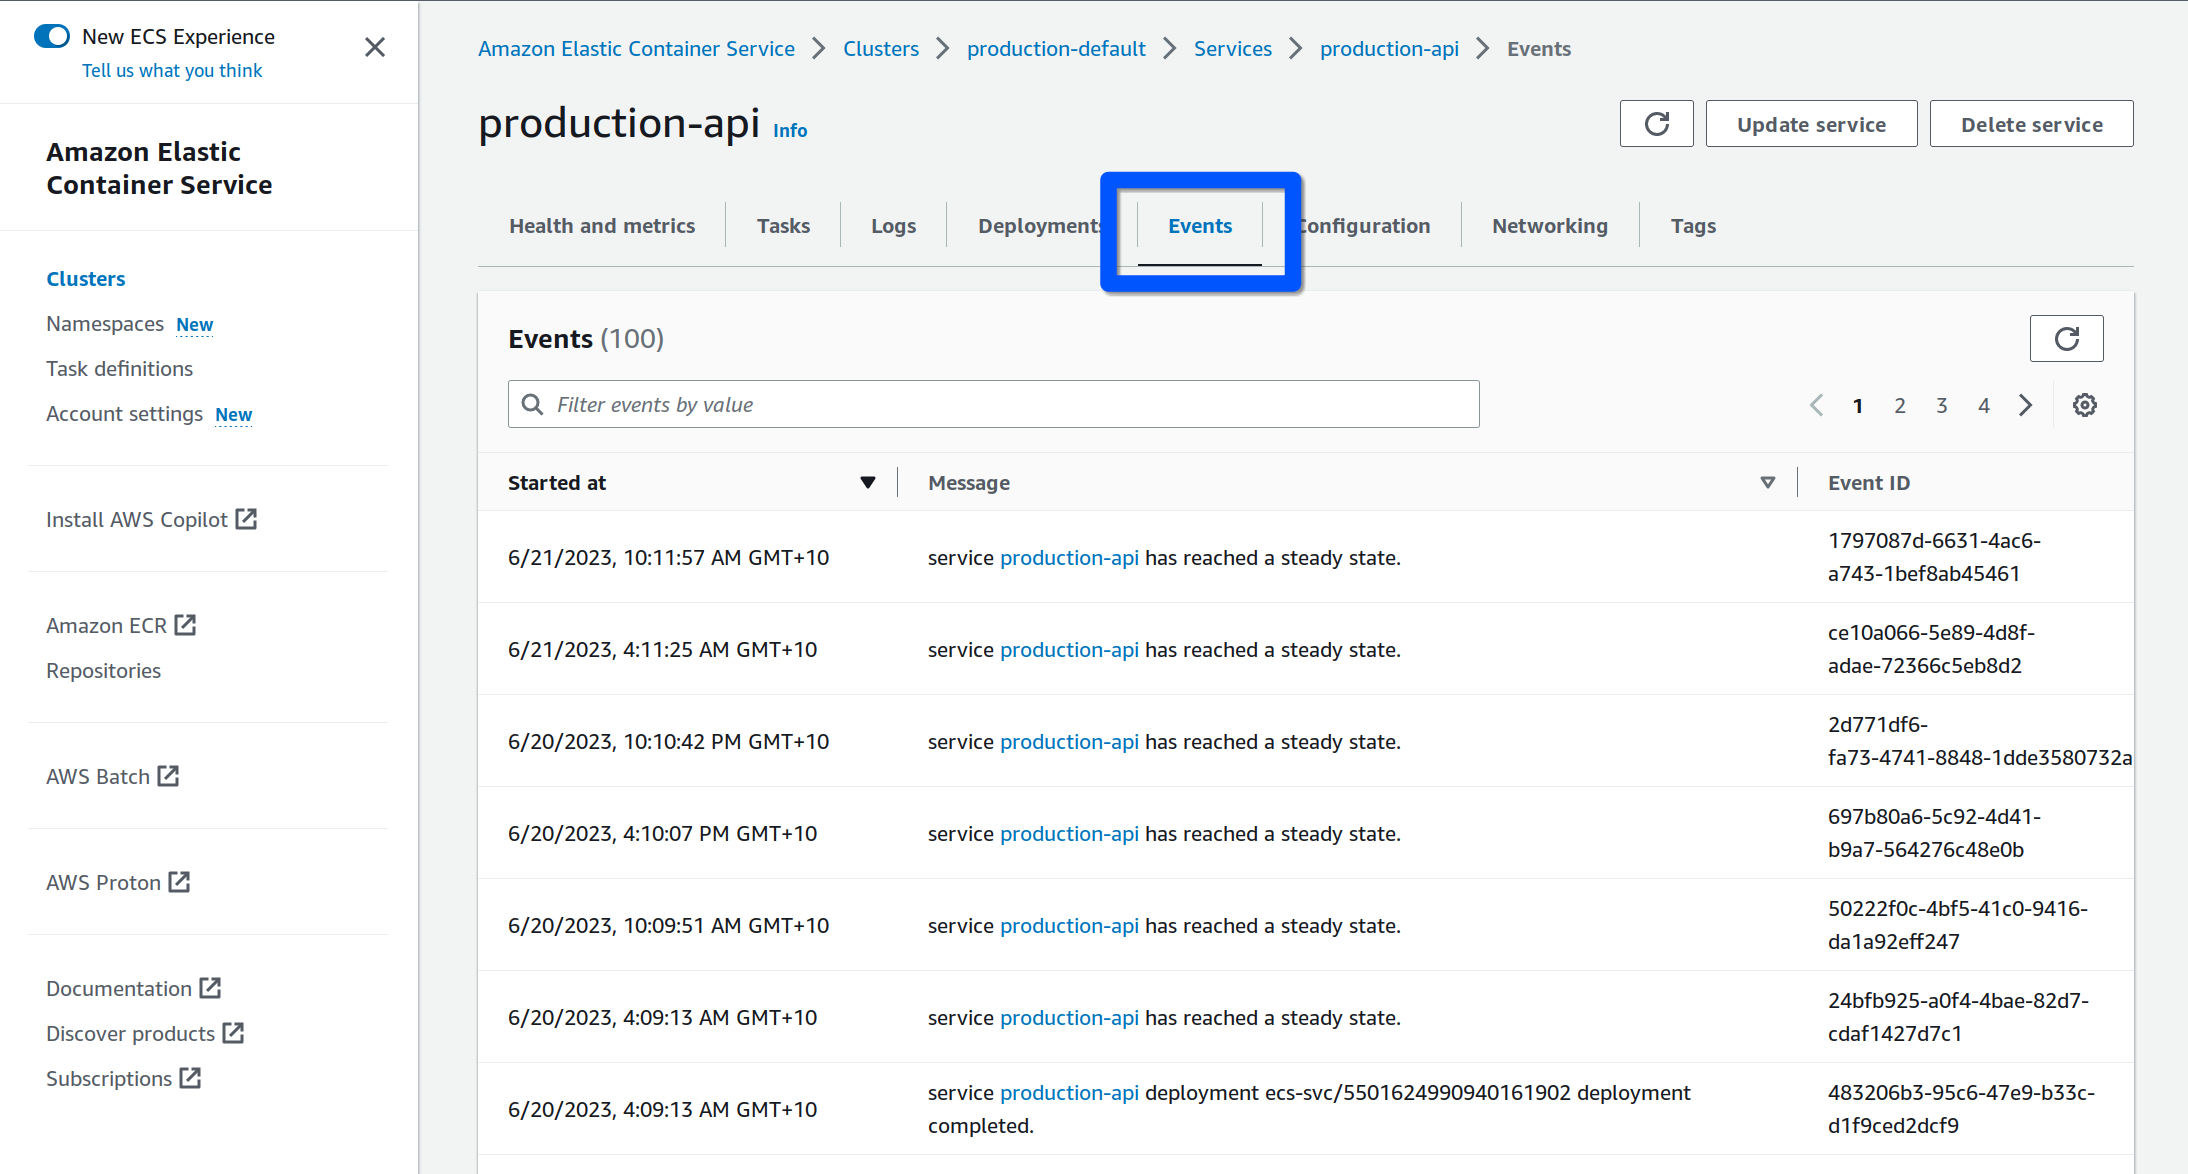Open the Amazon ECR external link
Viewport: 2188px width, 1174px height.
click(x=121, y=625)
